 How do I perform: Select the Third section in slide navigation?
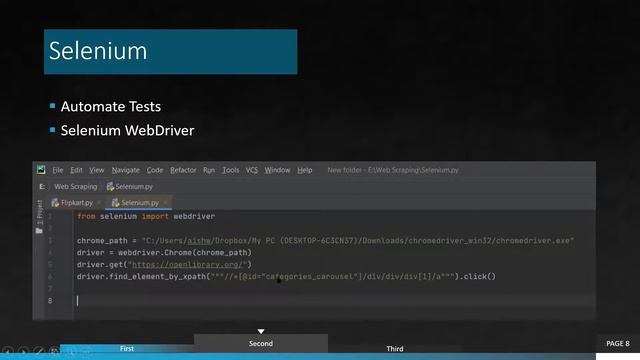(x=395, y=349)
